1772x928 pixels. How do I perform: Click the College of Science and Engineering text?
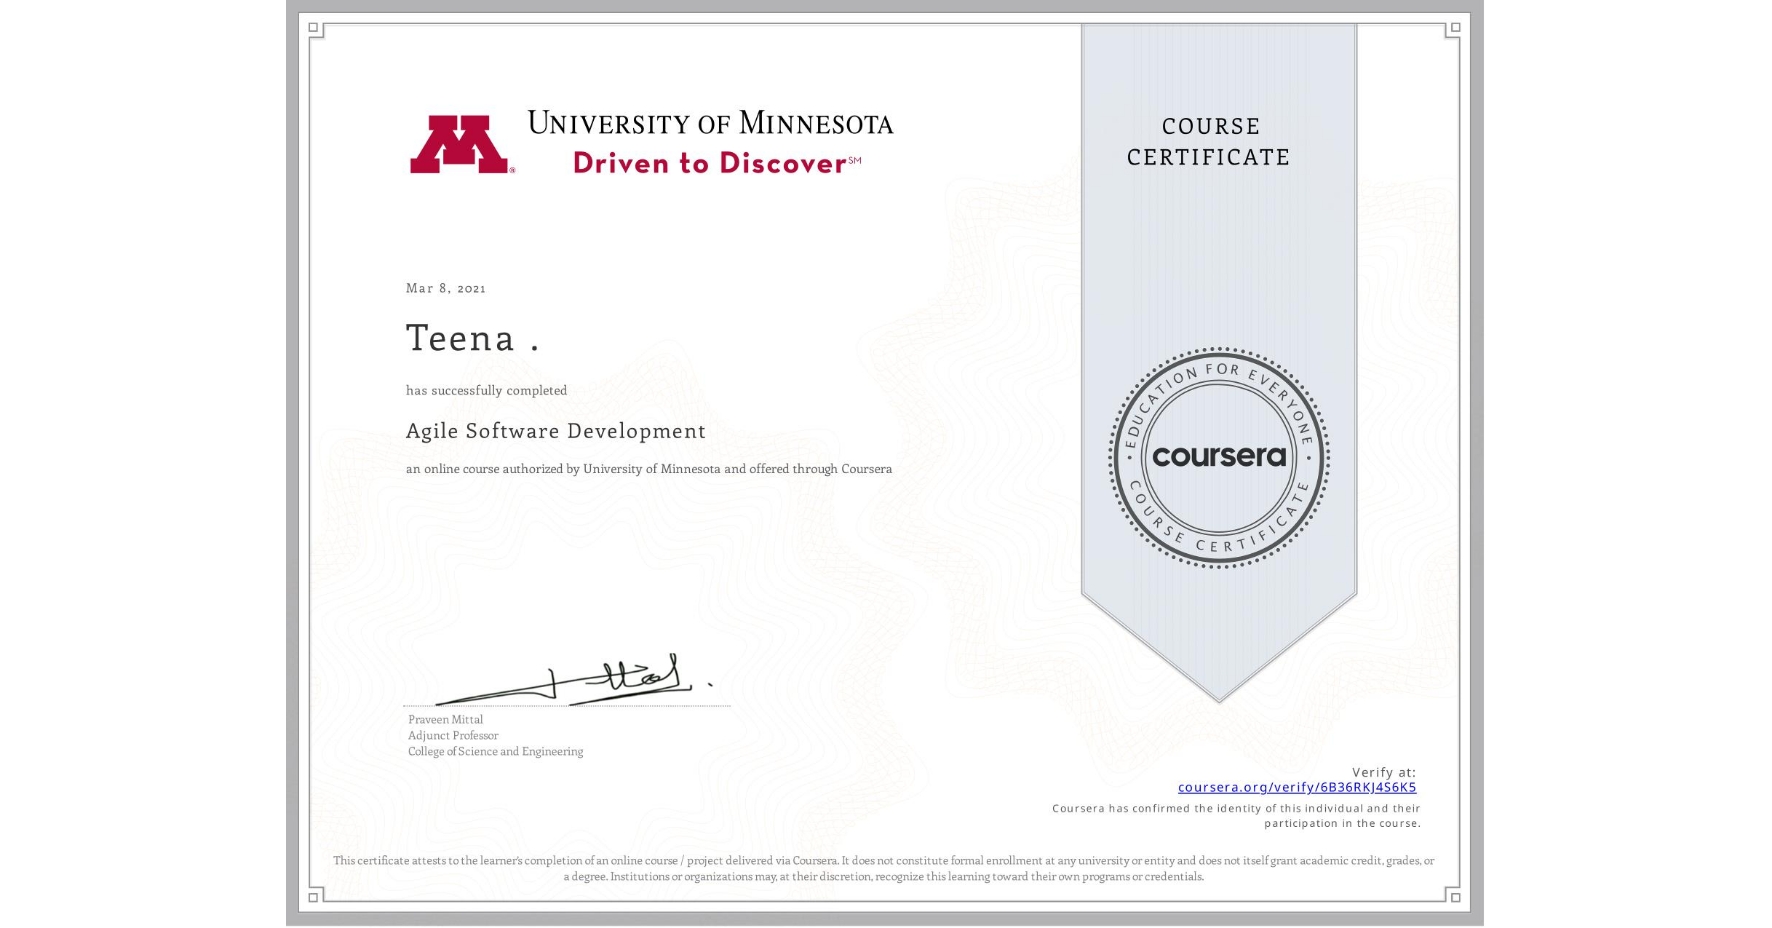pyautogui.click(x=494, y=751)
